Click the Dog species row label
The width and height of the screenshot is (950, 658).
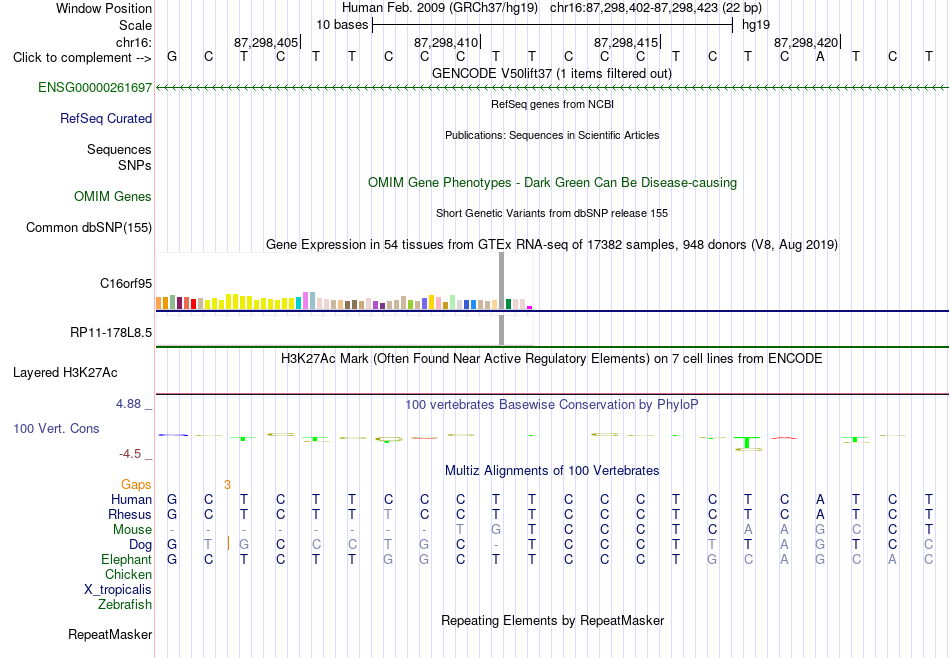pyautogui.click(x=141, y=545)
